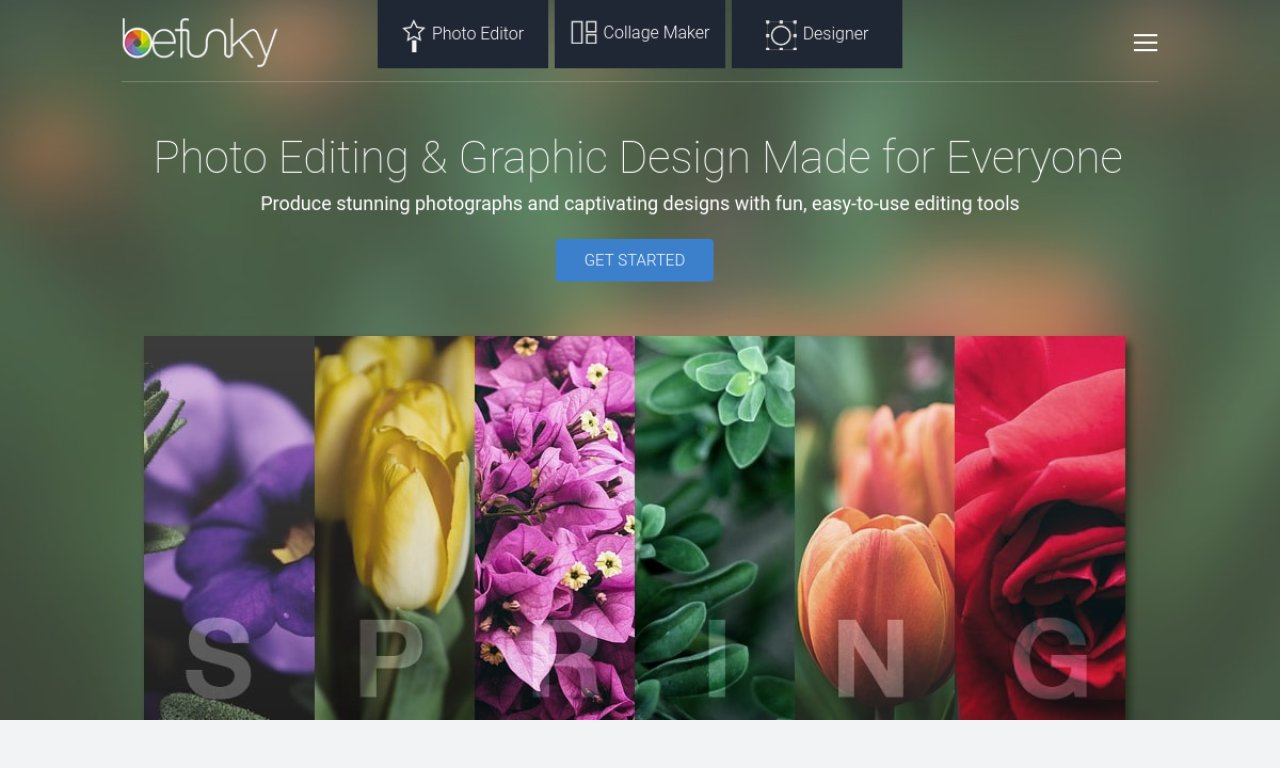Click the main headline text
Image resolution: width=1280 pixels, height=768 pixels.
638,158
